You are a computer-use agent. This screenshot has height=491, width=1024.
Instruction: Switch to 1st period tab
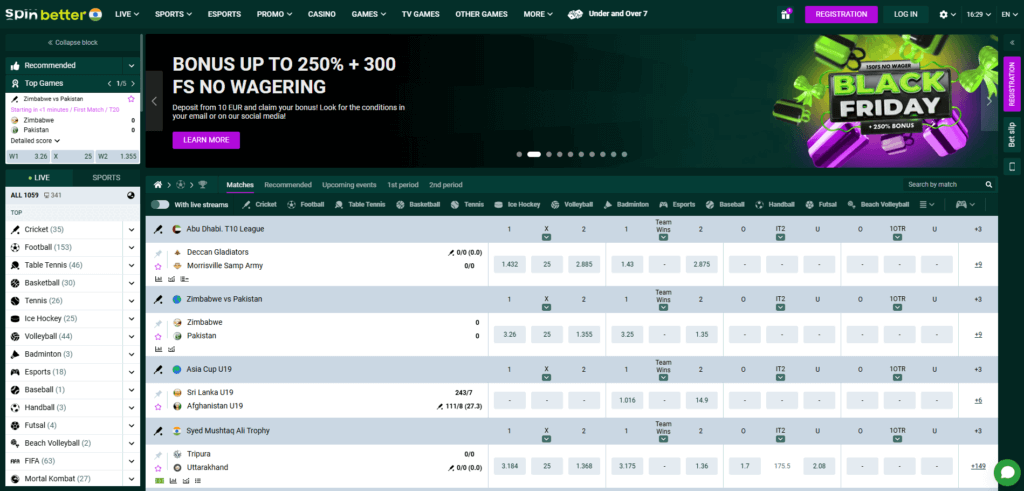[x=402, y=185]
